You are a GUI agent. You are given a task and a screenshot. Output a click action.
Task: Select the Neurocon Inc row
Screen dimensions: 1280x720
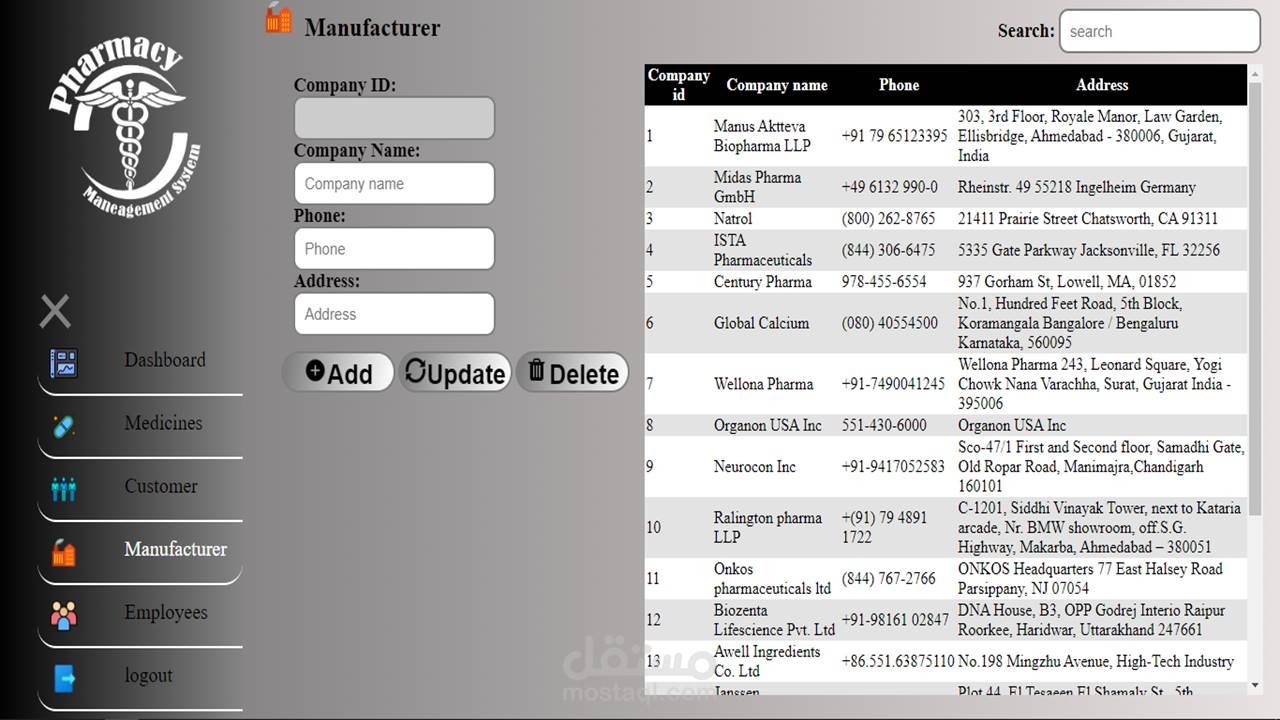click(x=946, y=466)
